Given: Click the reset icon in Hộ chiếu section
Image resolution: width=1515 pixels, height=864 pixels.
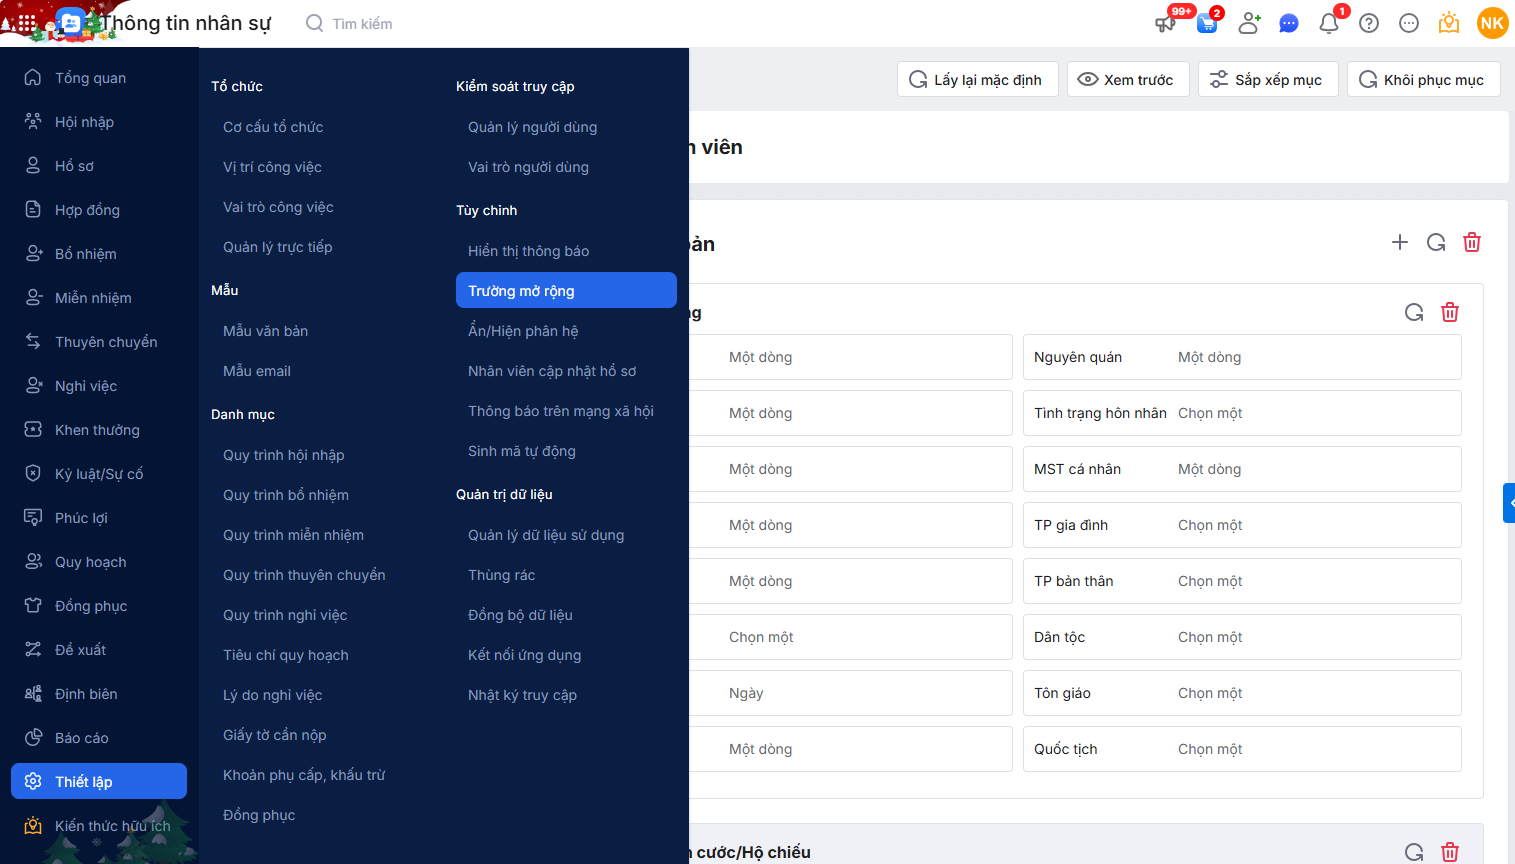Looking at the screenshot, I should point(1414,852).
